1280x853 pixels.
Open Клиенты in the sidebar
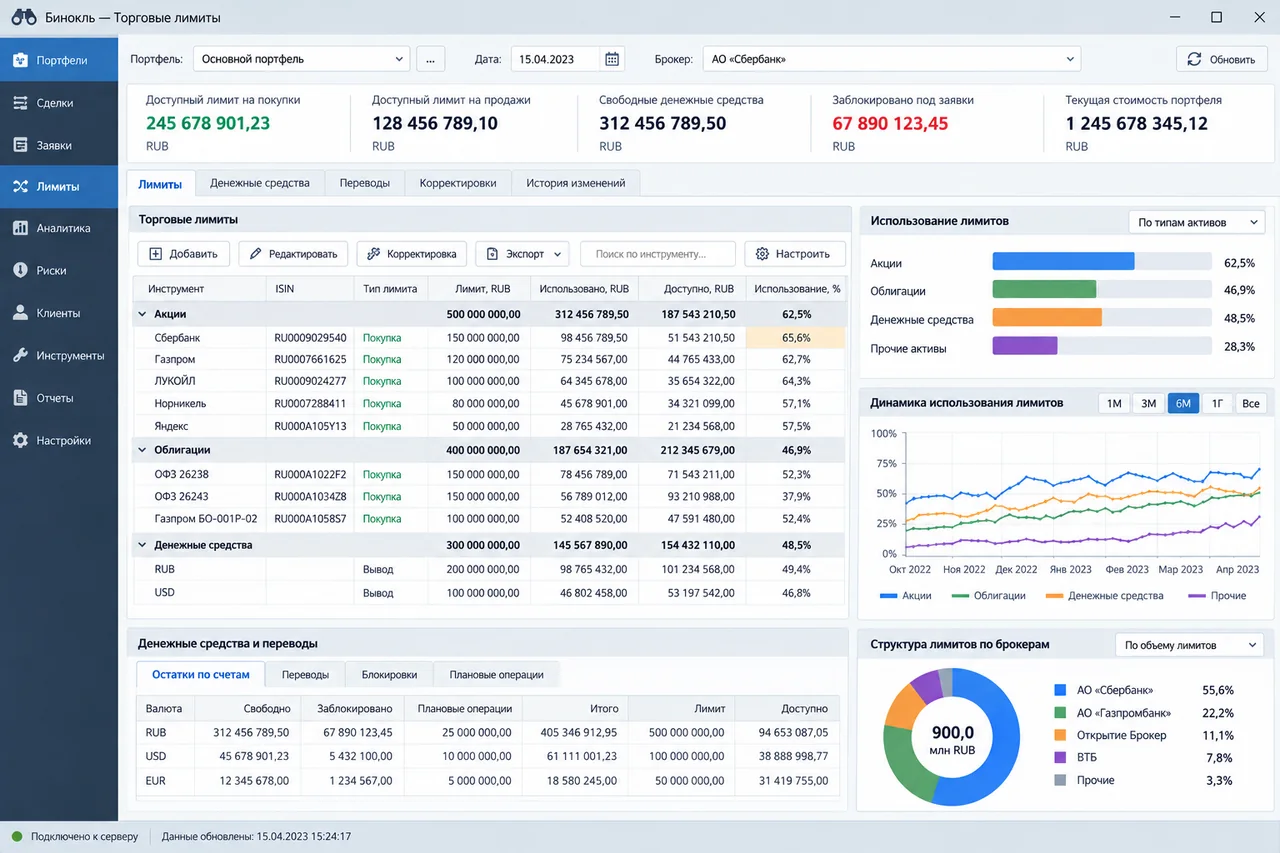[x=59, y=313]
